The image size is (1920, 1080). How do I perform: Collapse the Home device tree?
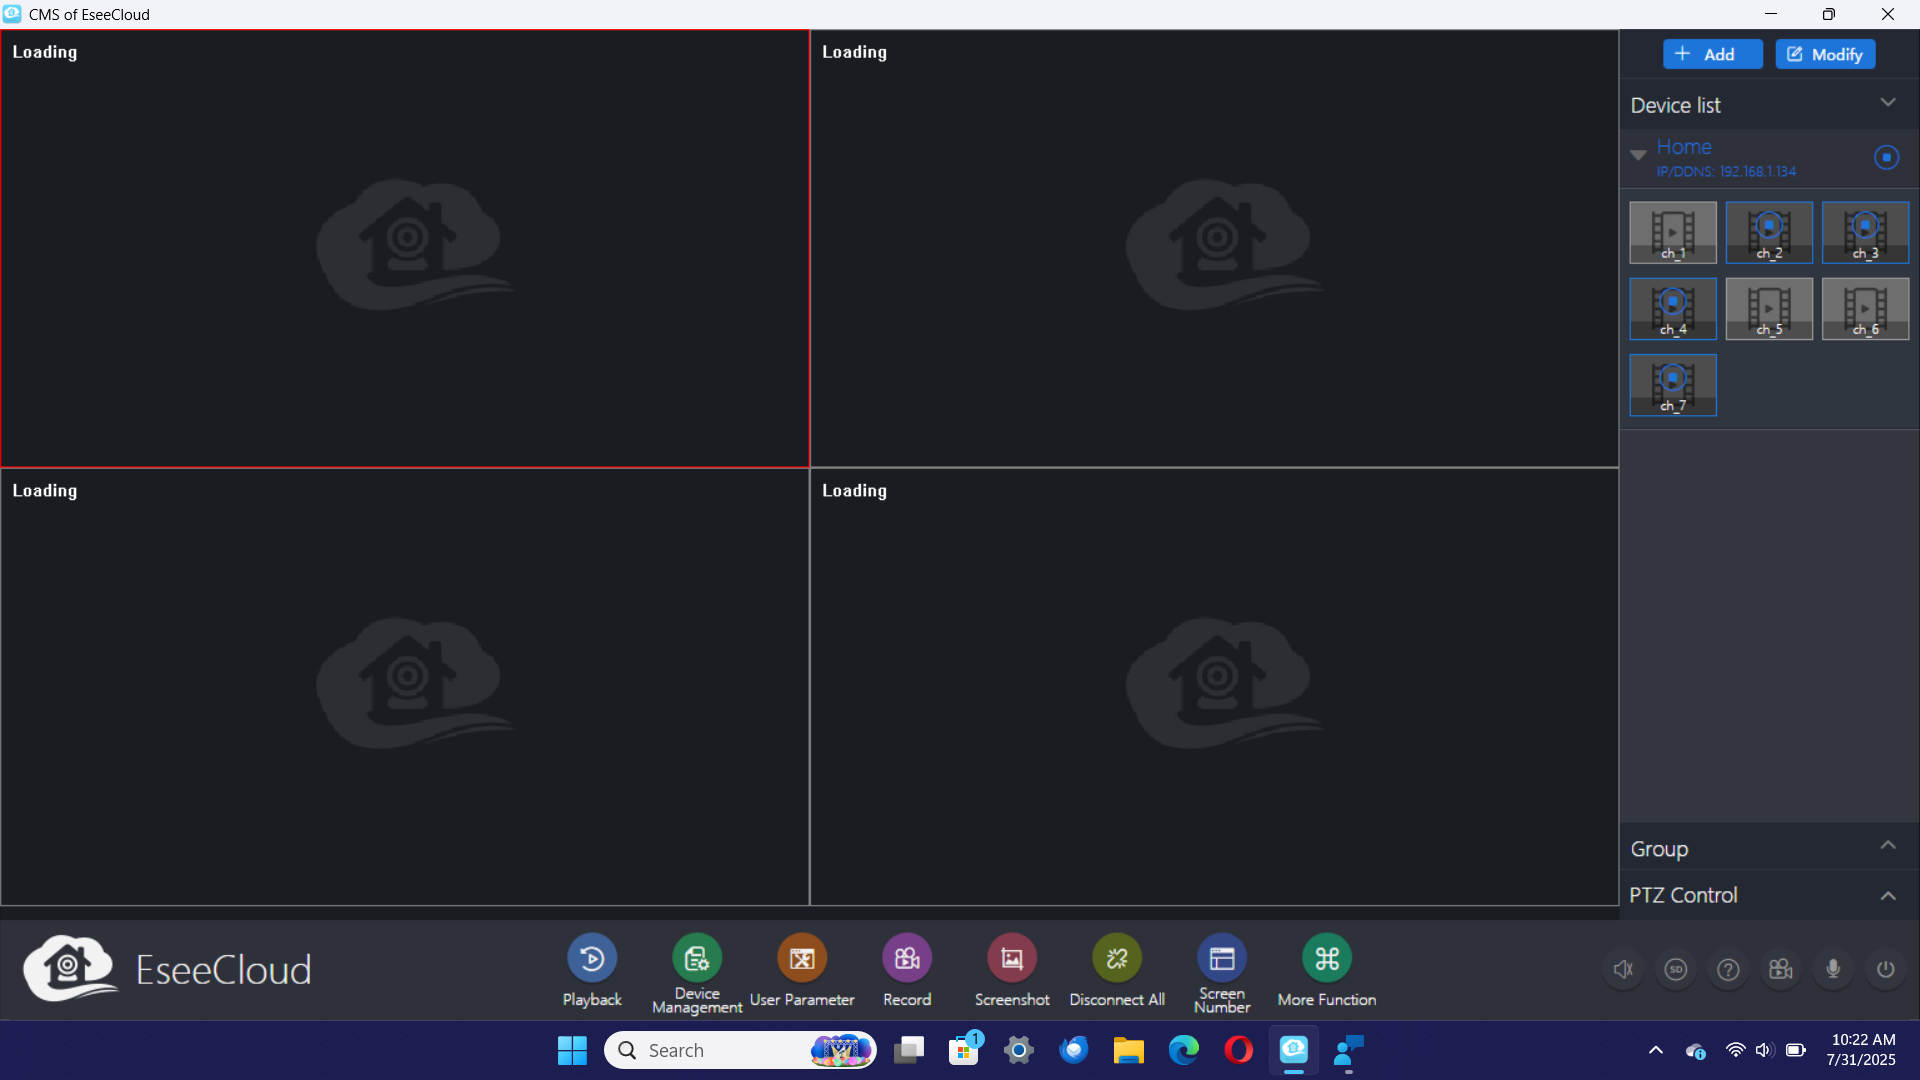[x=1638, y=155]
